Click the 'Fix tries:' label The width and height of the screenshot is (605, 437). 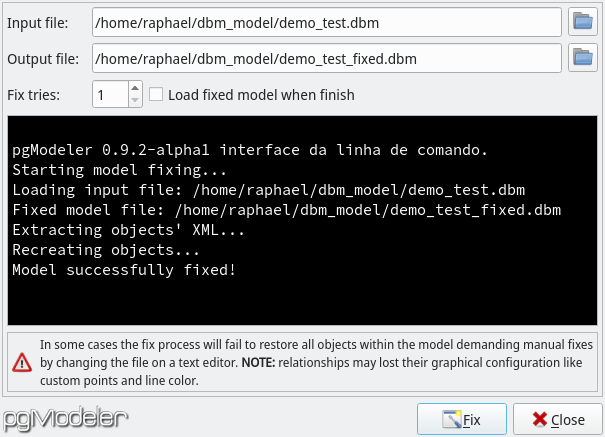click(34, 94)
